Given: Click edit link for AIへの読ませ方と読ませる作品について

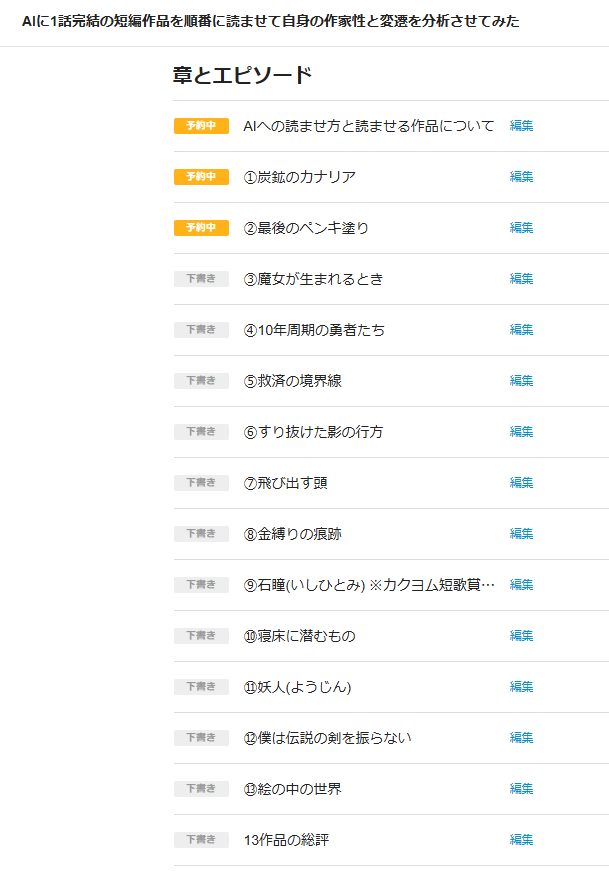Looking at the screenshot, I should [521, 126].
